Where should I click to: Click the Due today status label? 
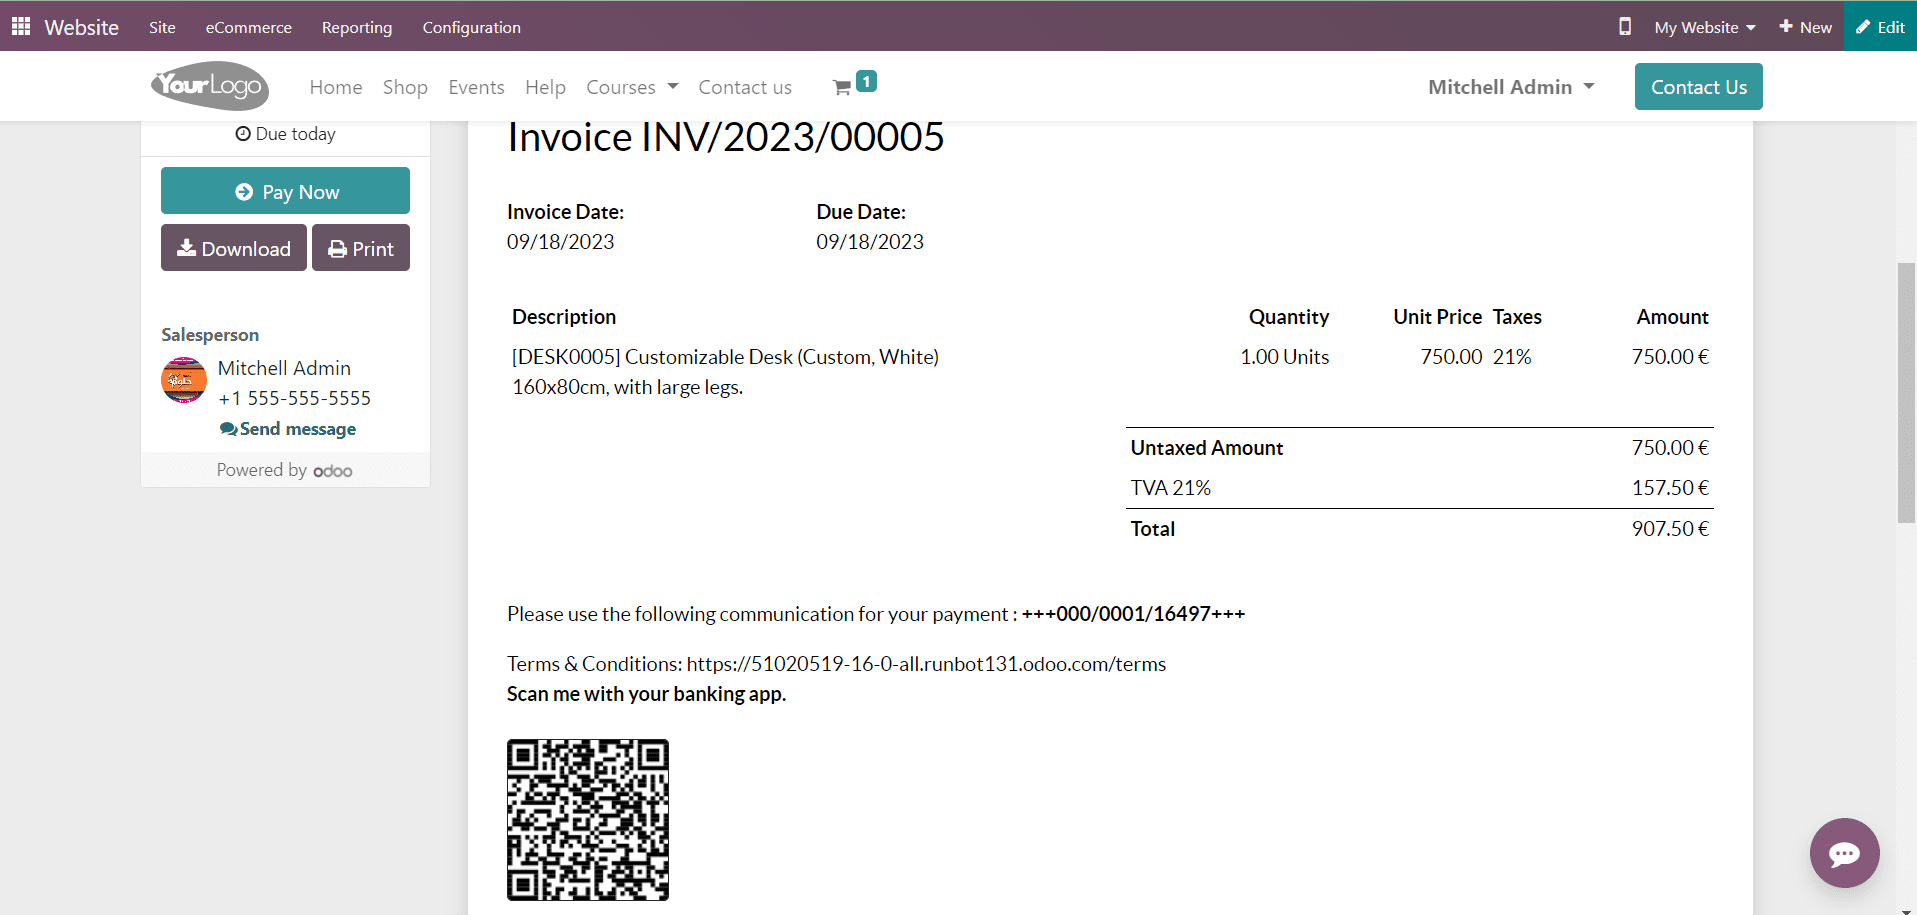285,134
